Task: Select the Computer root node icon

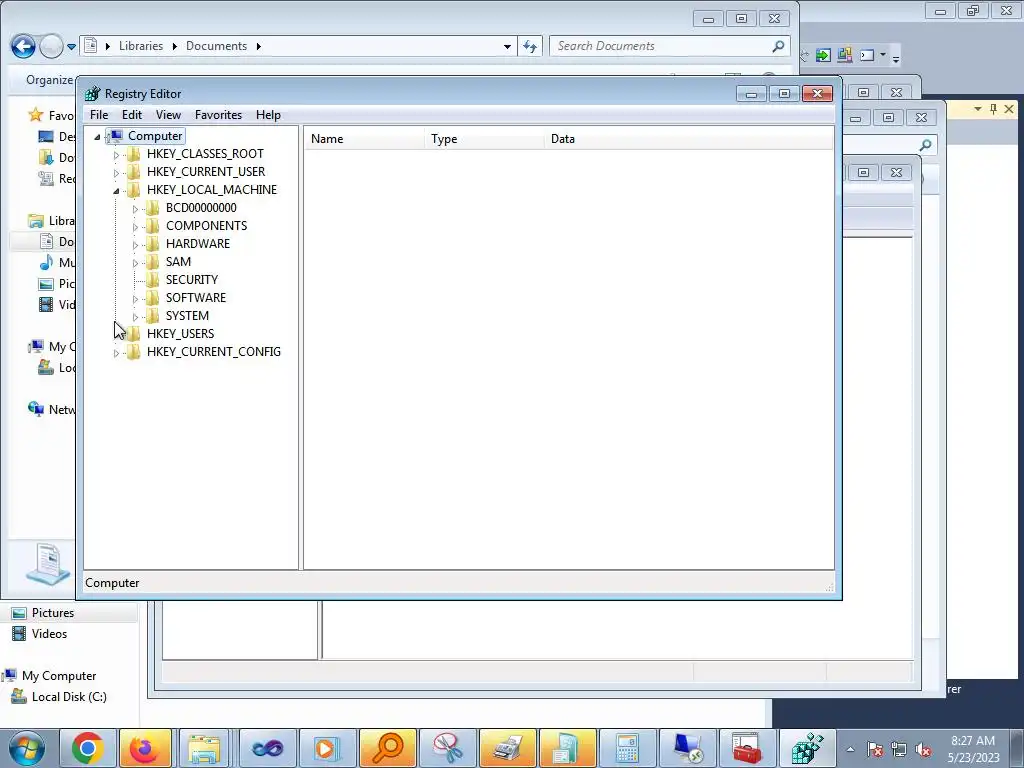Action: tap(115, 136)
